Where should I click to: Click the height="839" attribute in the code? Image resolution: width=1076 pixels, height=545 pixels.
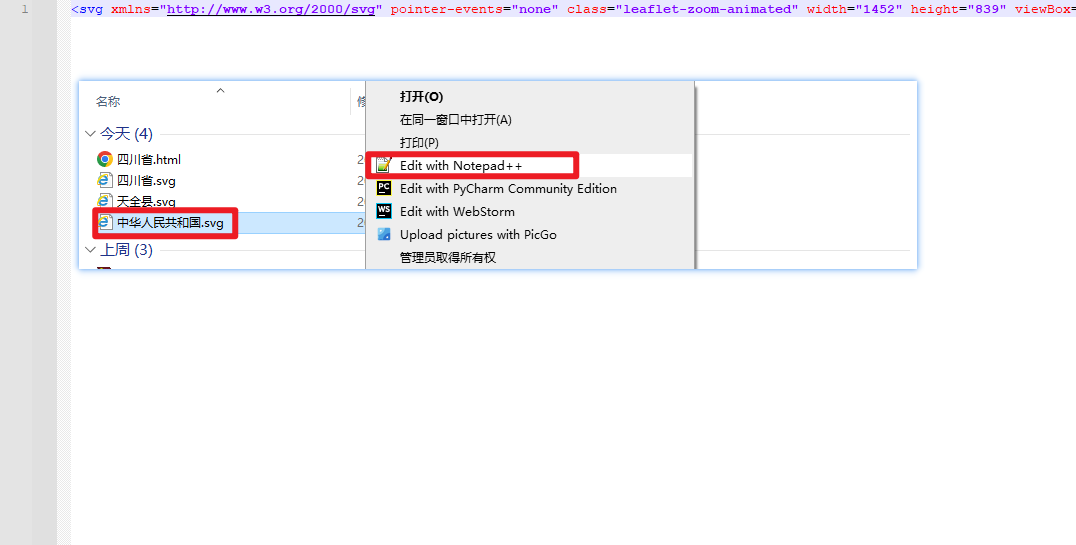[958, 10]
